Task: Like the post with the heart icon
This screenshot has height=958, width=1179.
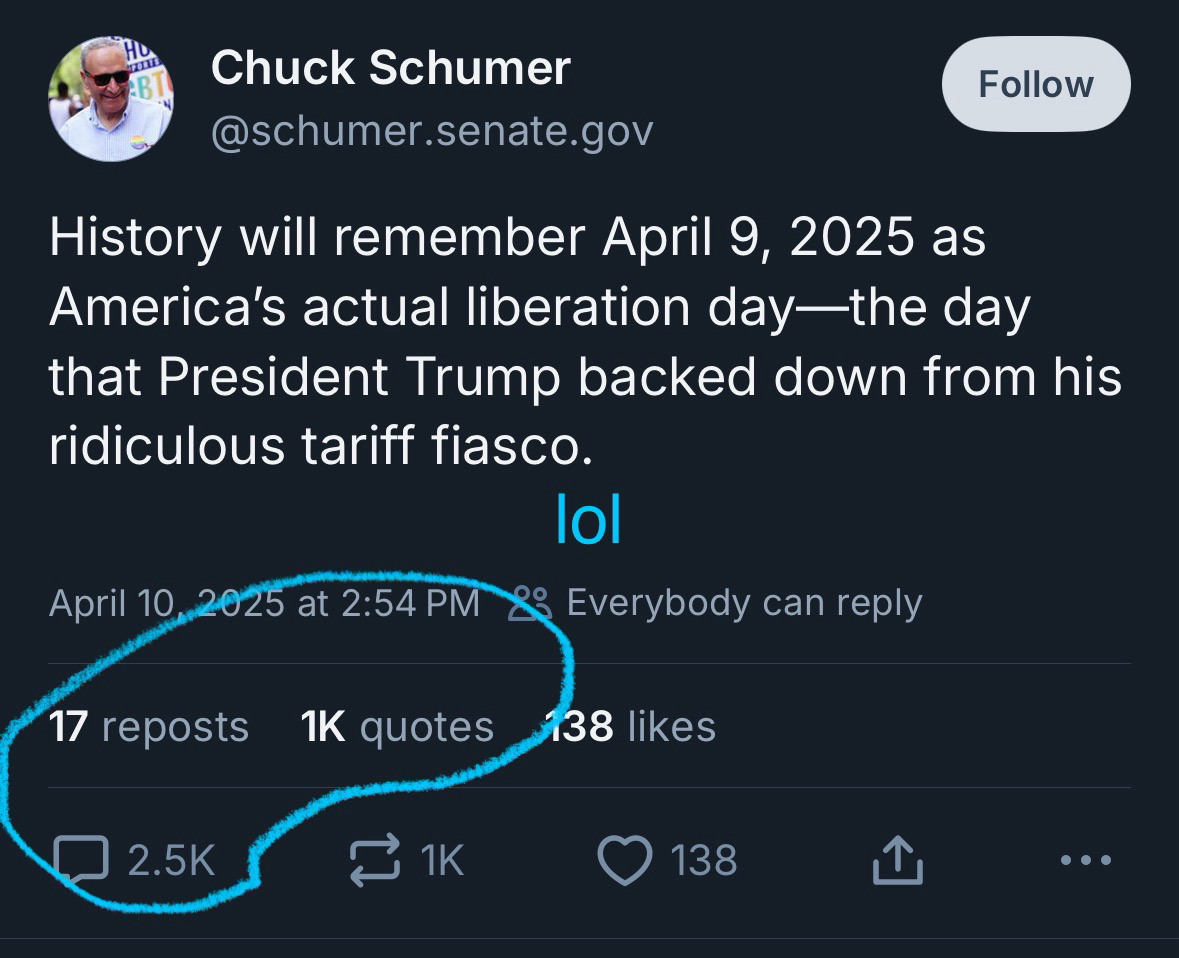Action: (x=625, y=860)
